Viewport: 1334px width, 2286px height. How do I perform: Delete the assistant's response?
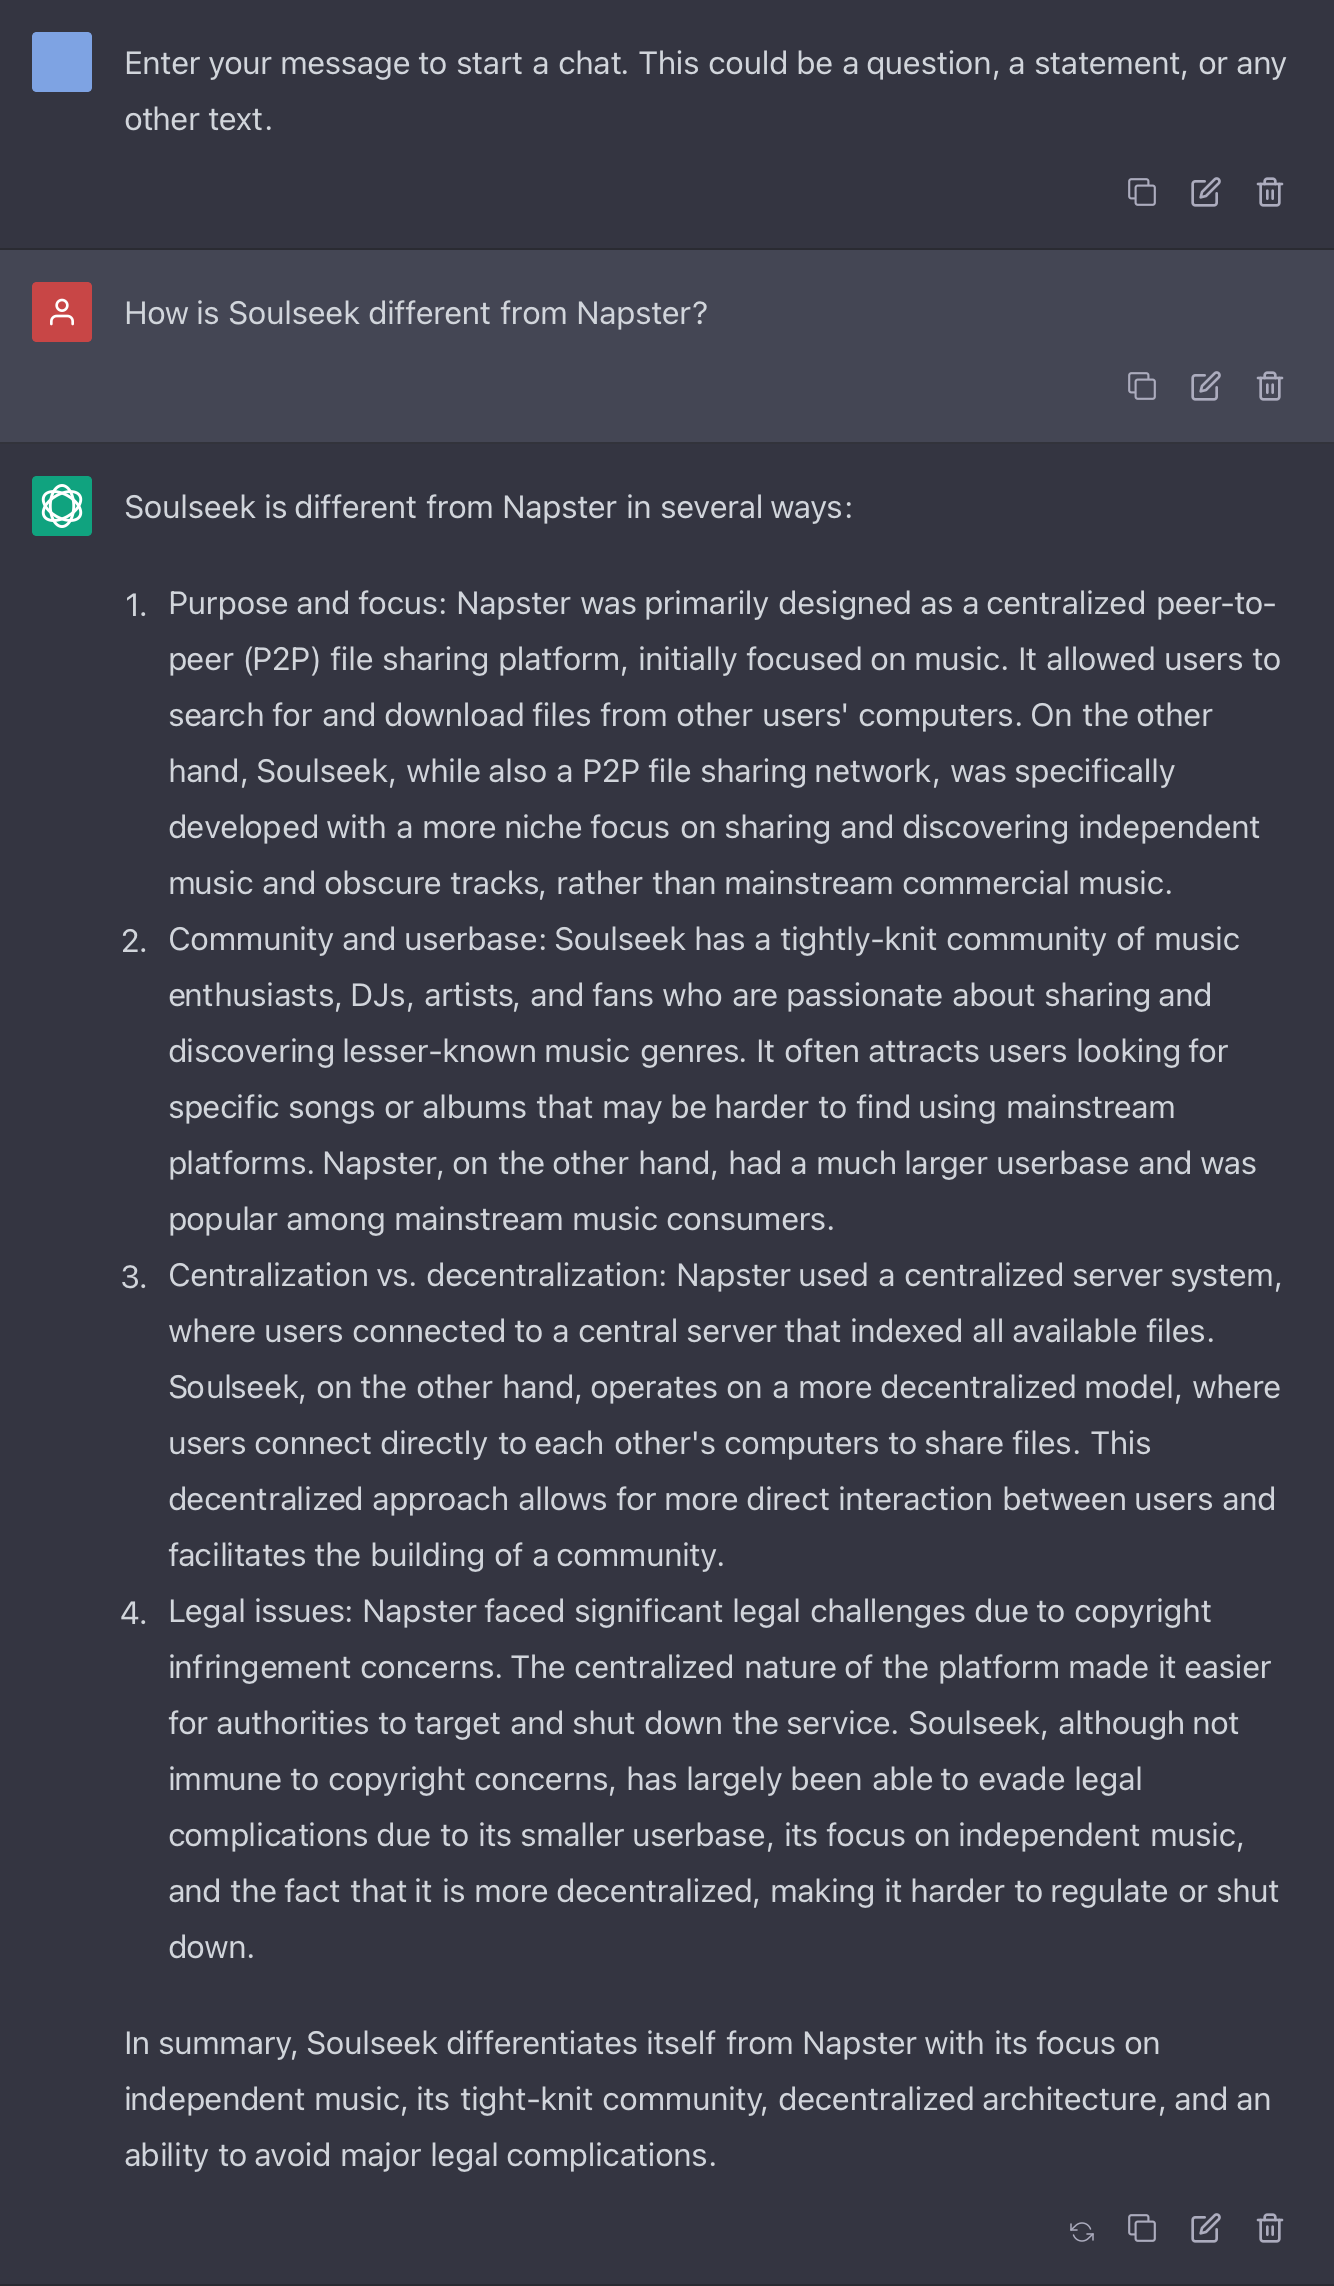[1269, 2229]
